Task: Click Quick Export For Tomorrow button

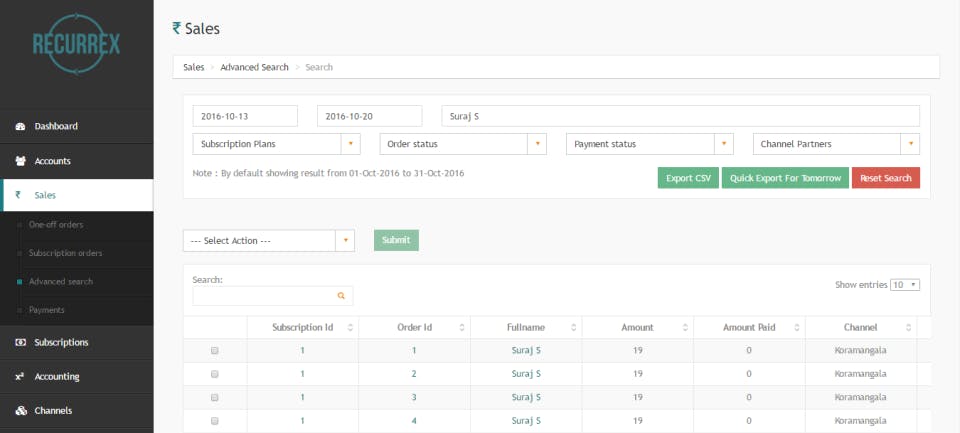Action: (x=786, y=178)
